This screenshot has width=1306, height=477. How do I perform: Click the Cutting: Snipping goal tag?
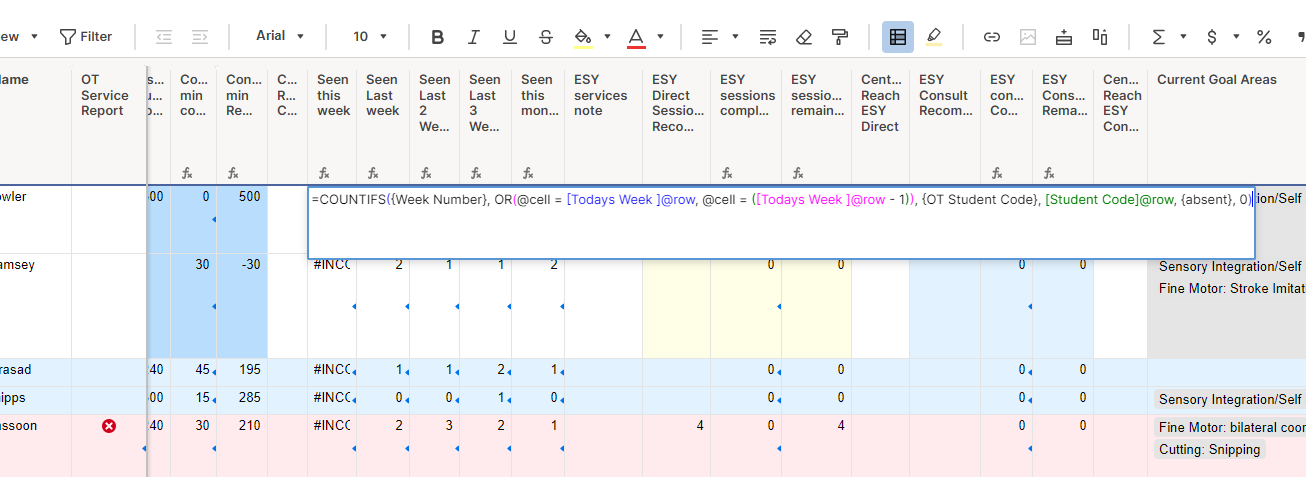[1209, 450]
